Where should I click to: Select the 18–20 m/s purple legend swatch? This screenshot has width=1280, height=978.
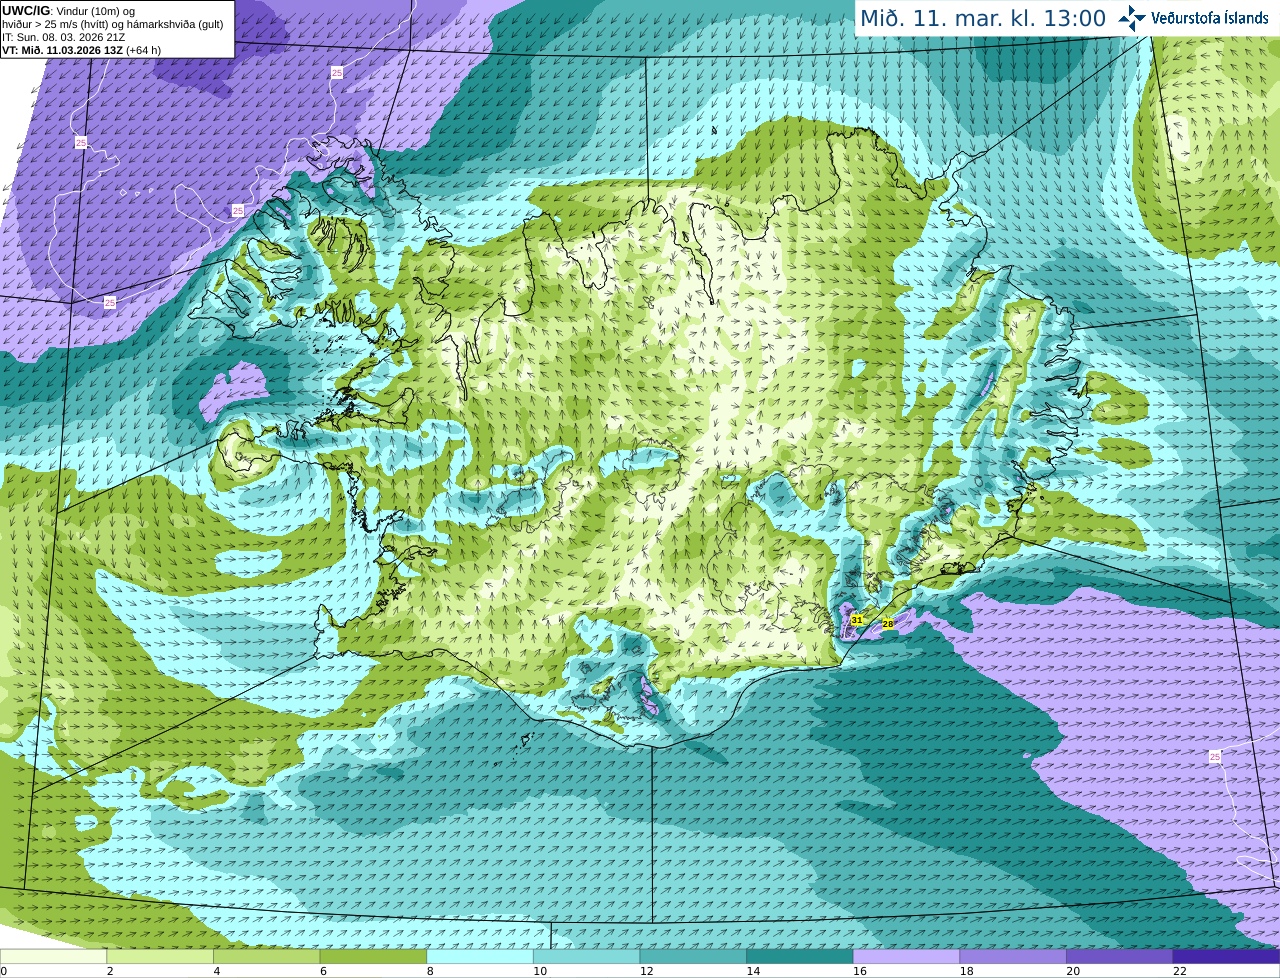point(1013,956)
